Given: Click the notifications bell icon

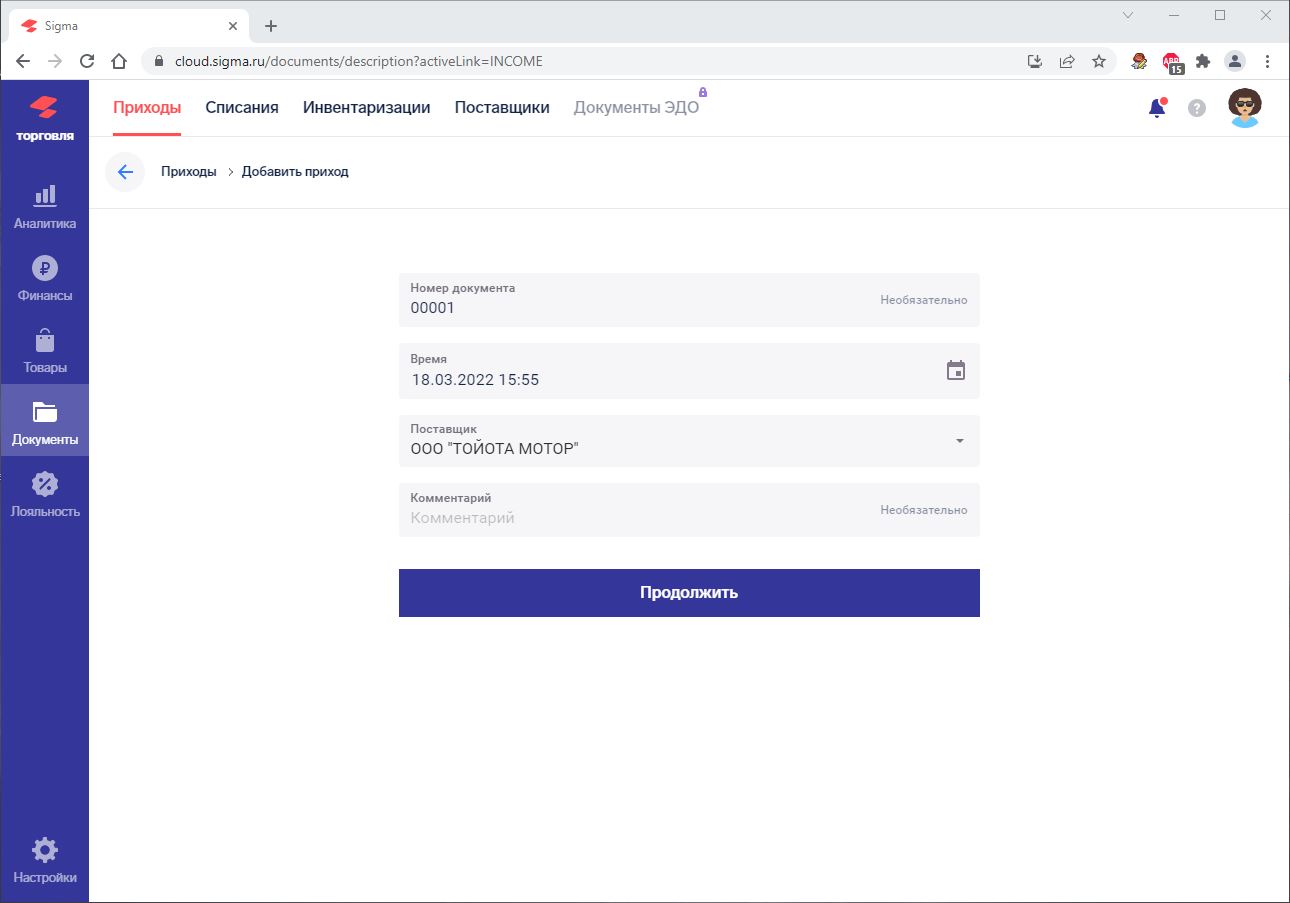Looking at the screenshot, I should pos(1157,108).
